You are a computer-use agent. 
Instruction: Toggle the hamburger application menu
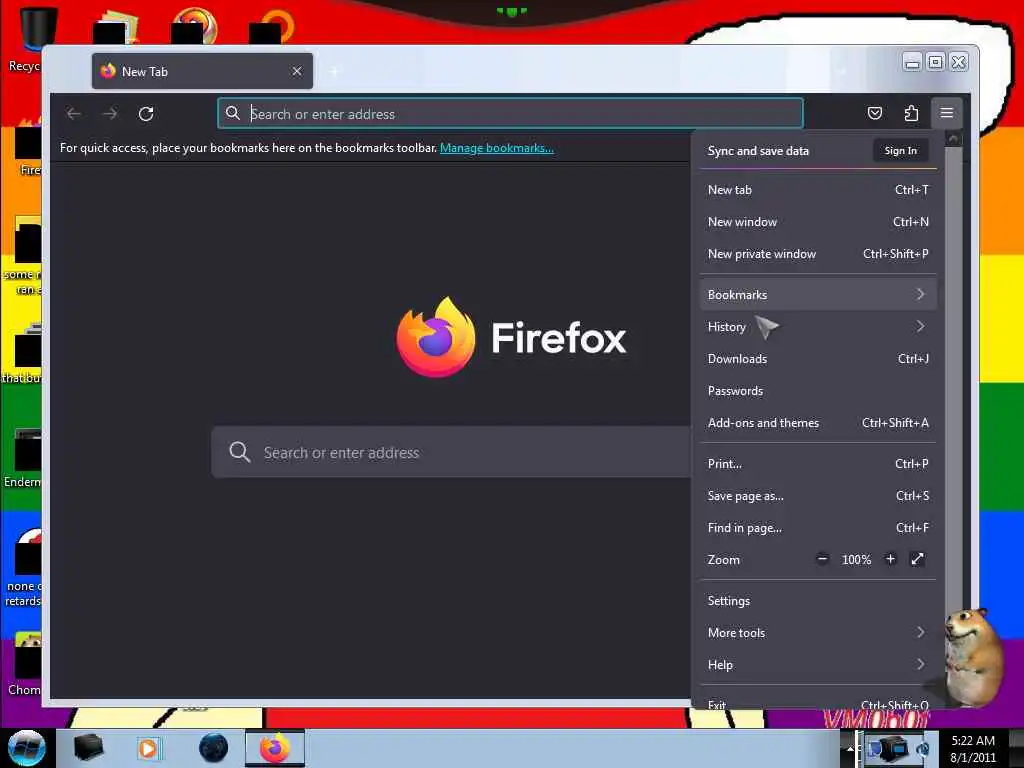(946, 113)
